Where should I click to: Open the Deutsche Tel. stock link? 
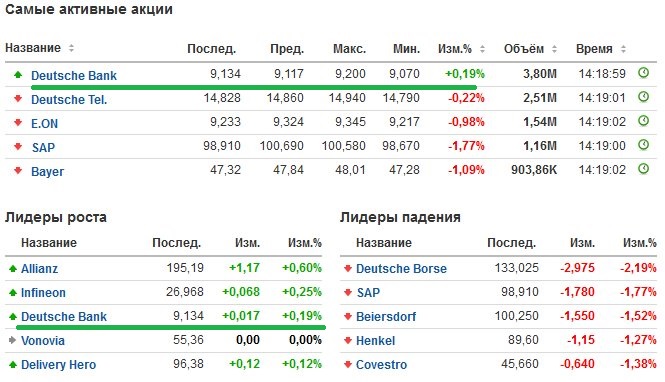(x=69, y=100)
